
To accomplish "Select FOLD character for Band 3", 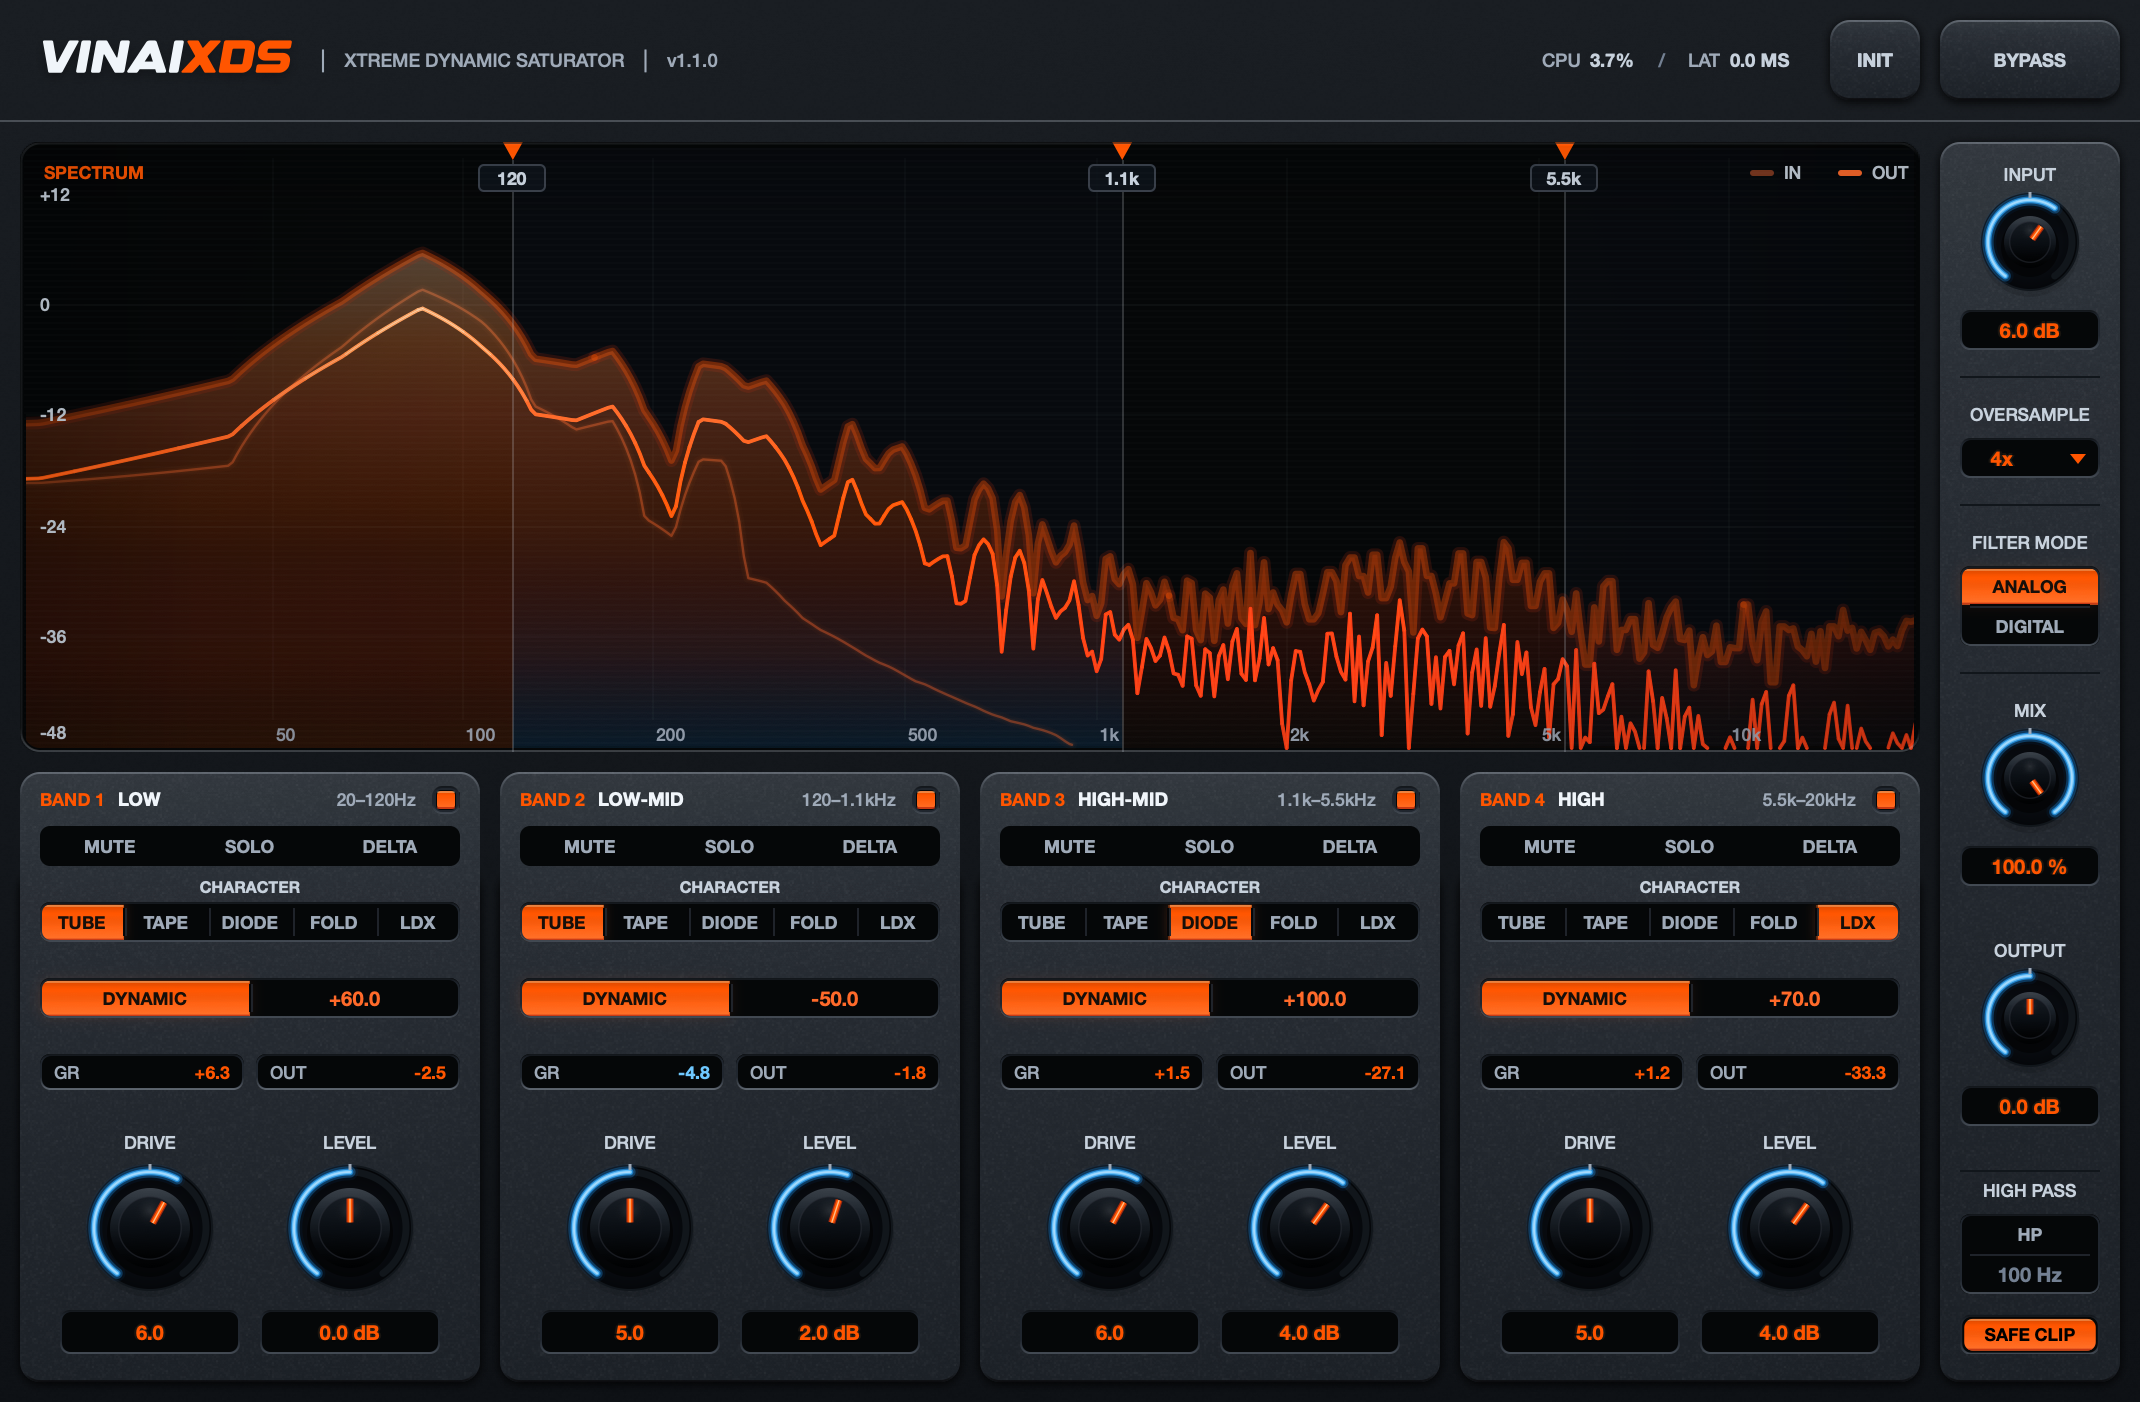I will [1294, 922].
